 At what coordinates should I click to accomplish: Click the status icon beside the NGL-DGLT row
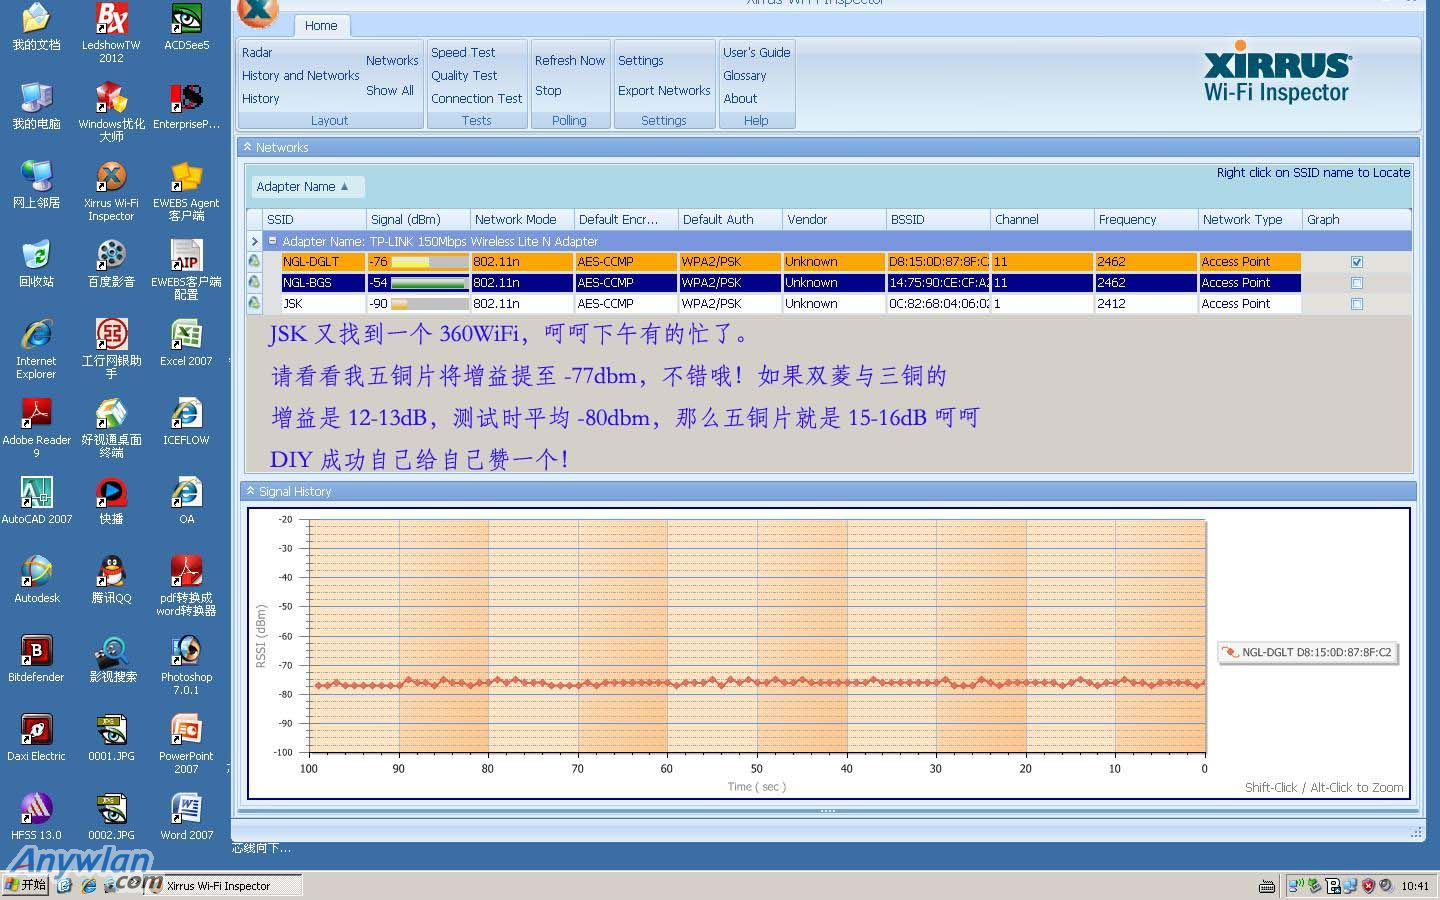coord(255,261)
